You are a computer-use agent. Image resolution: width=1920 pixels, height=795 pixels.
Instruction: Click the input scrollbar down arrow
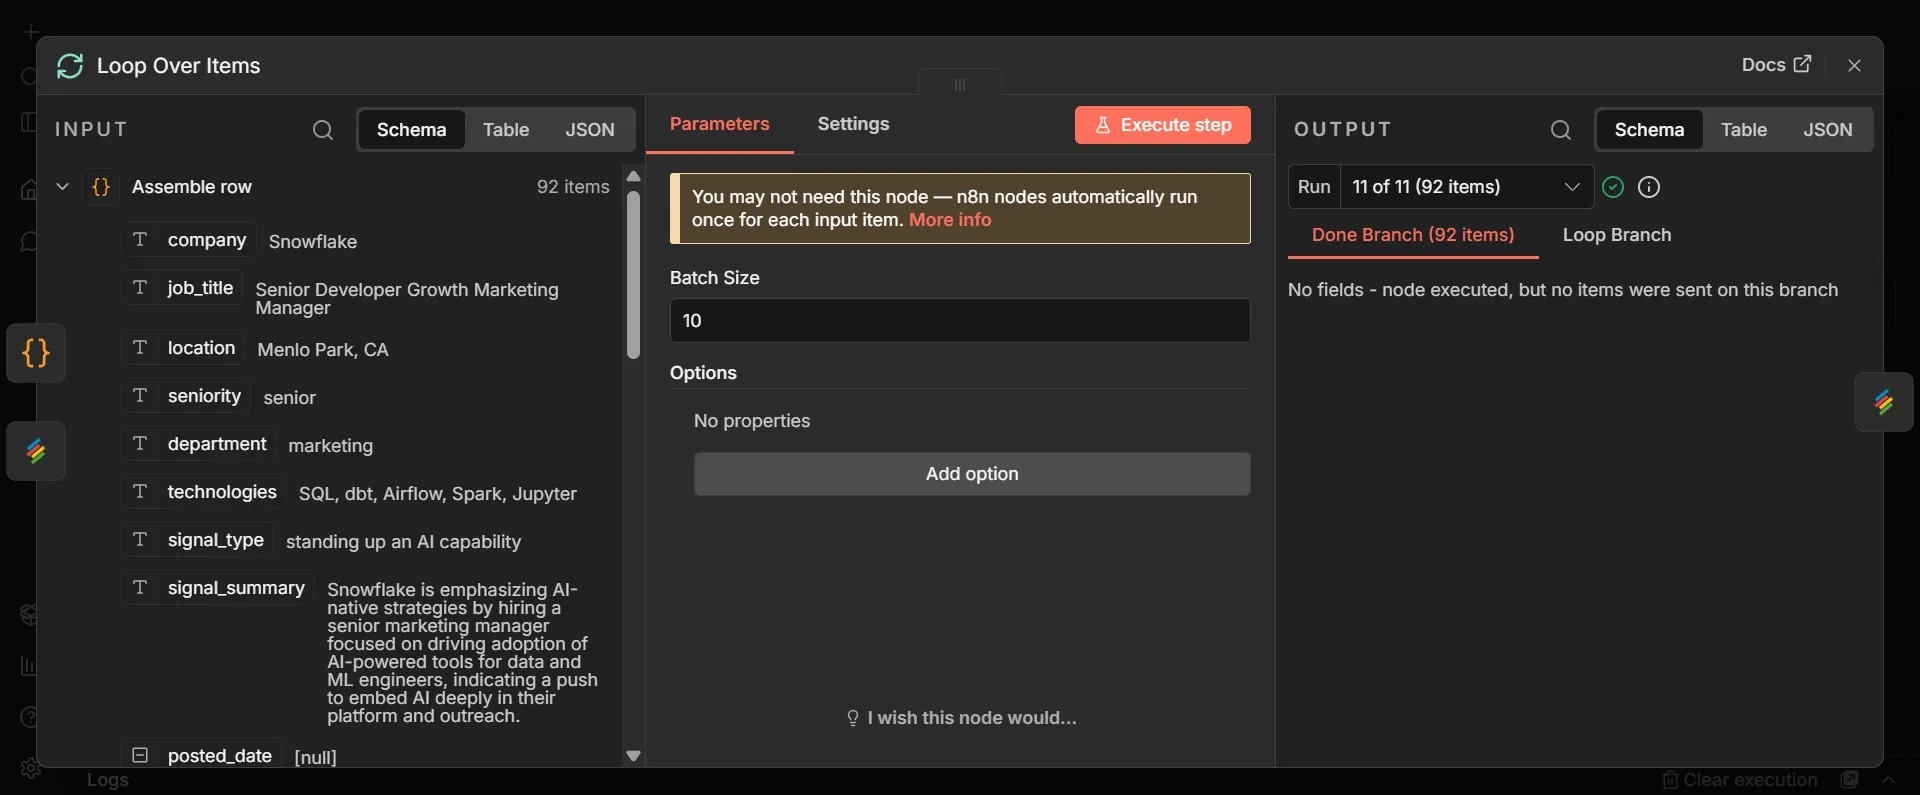tap(633, 756)
